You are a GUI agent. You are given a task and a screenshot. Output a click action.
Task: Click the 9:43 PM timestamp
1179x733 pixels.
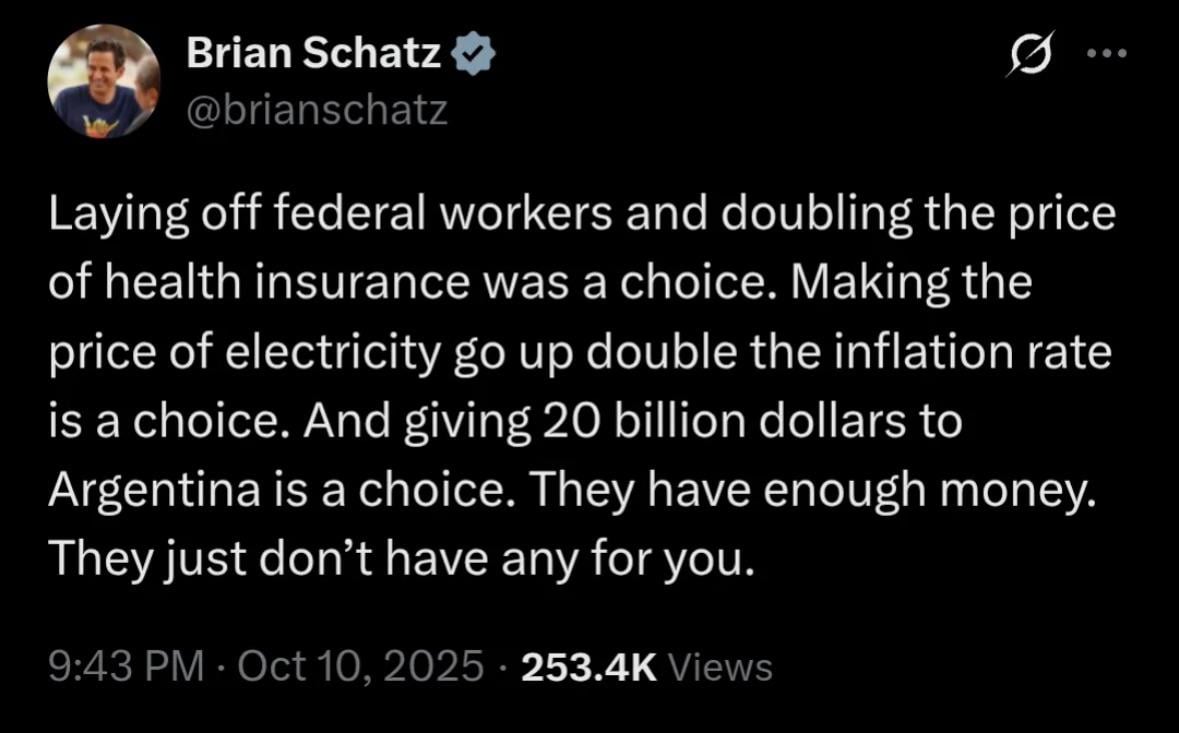125,666
